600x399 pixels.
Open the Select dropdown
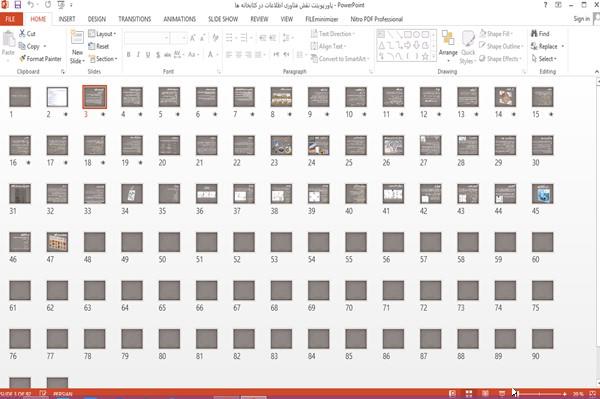[544, 59]
